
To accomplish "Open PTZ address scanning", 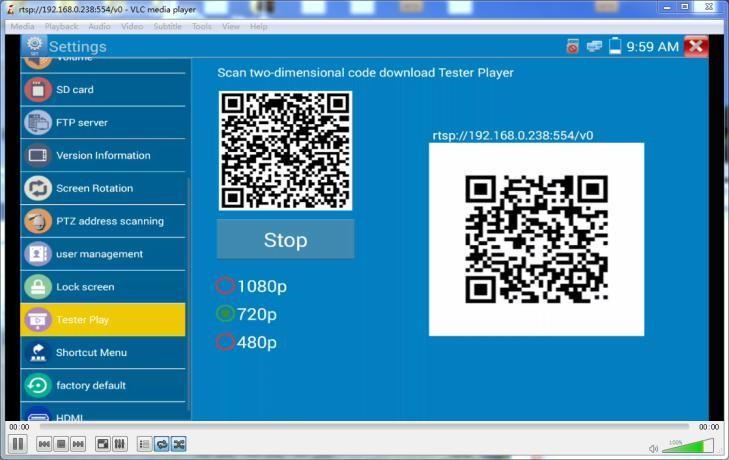I will (x=103, y=221).
